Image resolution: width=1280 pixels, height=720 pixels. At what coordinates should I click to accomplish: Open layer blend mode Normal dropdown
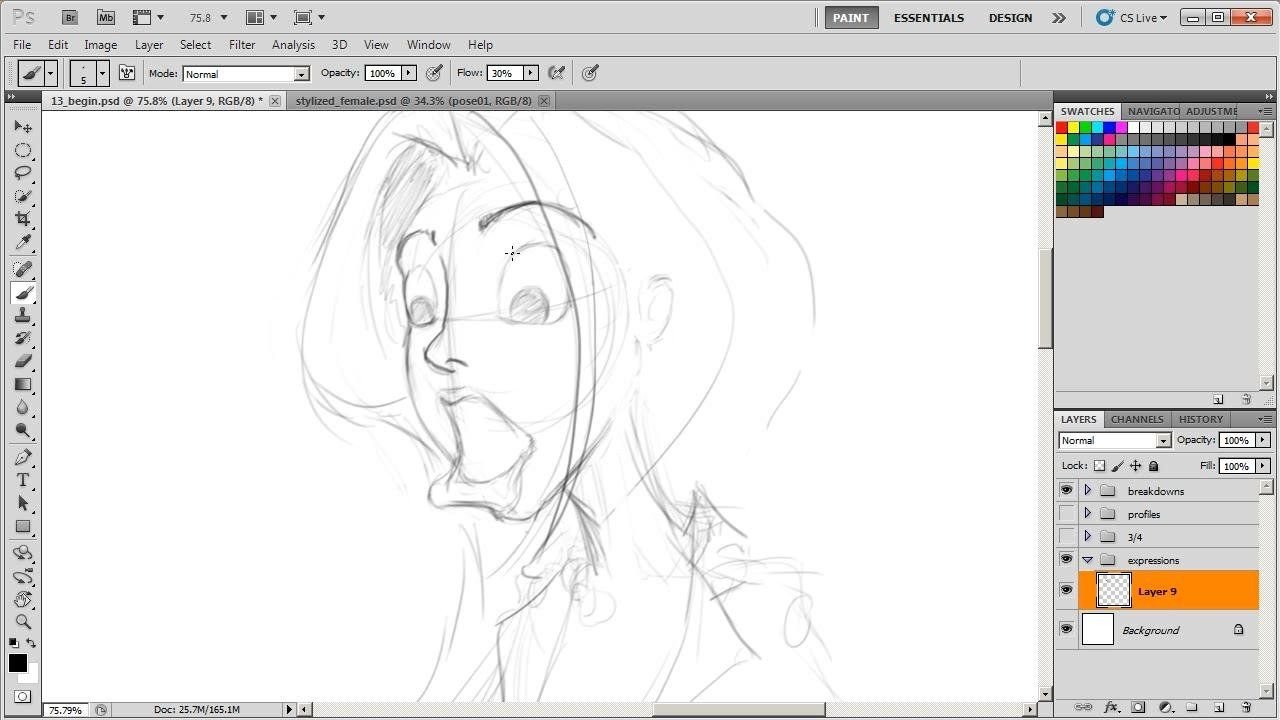pos(1114,440)
